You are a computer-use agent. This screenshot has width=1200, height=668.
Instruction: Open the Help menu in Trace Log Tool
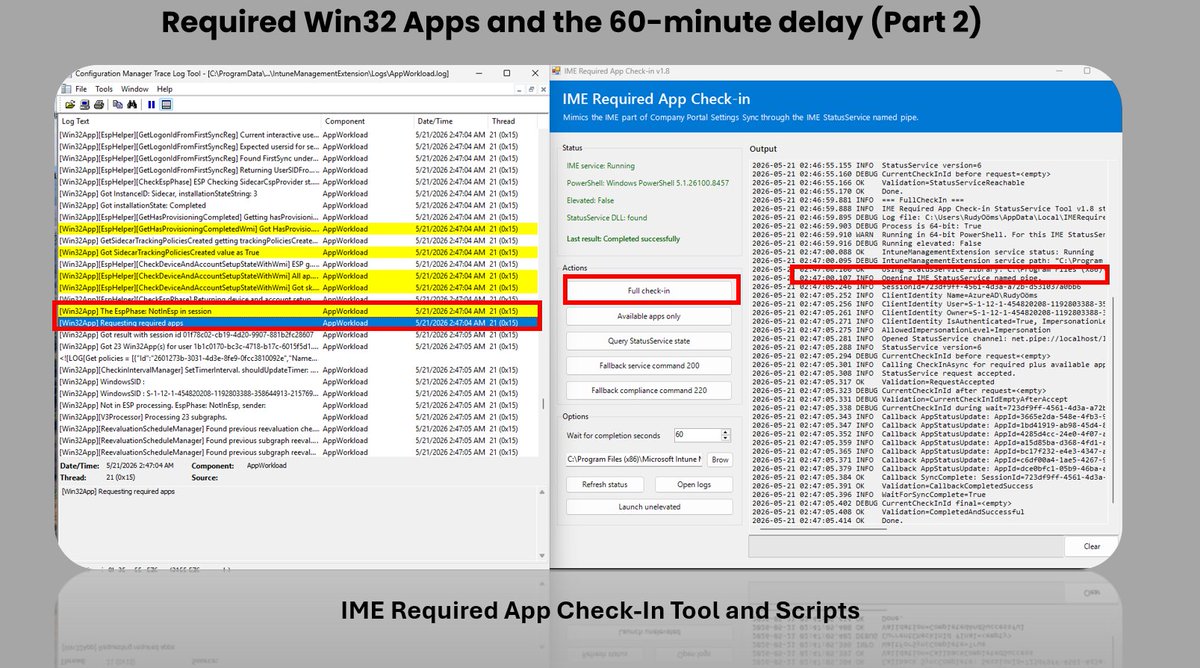(164, 89)
